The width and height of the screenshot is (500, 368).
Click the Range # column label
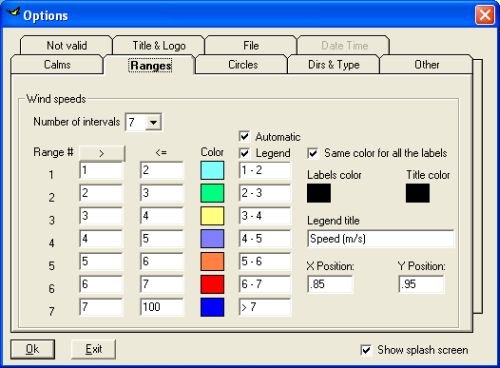(x=53, y=152)
